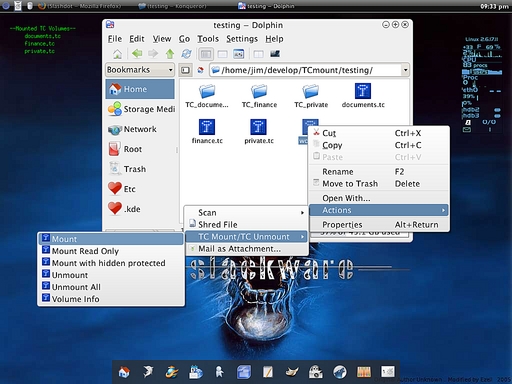
Task: Select the TC_finance folder
Action: click(259, 96)
